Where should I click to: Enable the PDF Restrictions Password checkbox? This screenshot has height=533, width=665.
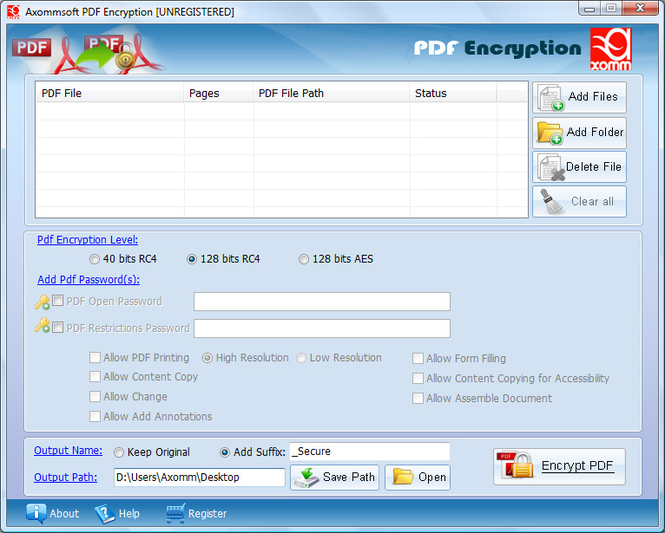tap(58, 327)
